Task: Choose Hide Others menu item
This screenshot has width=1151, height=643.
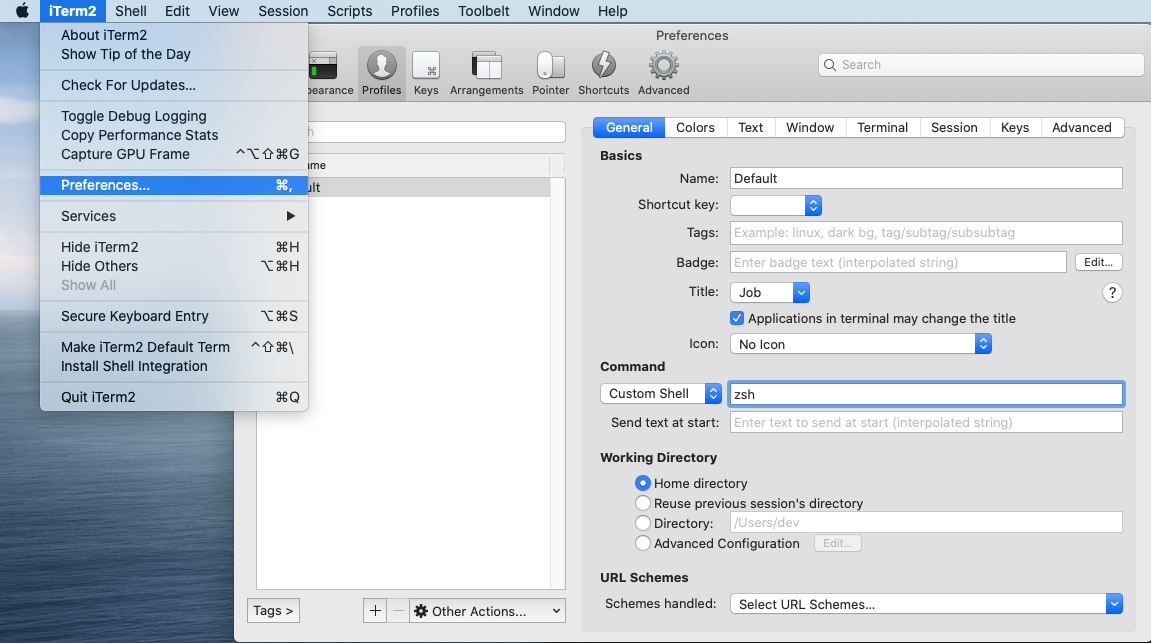Action: click(x=174, y=266)
